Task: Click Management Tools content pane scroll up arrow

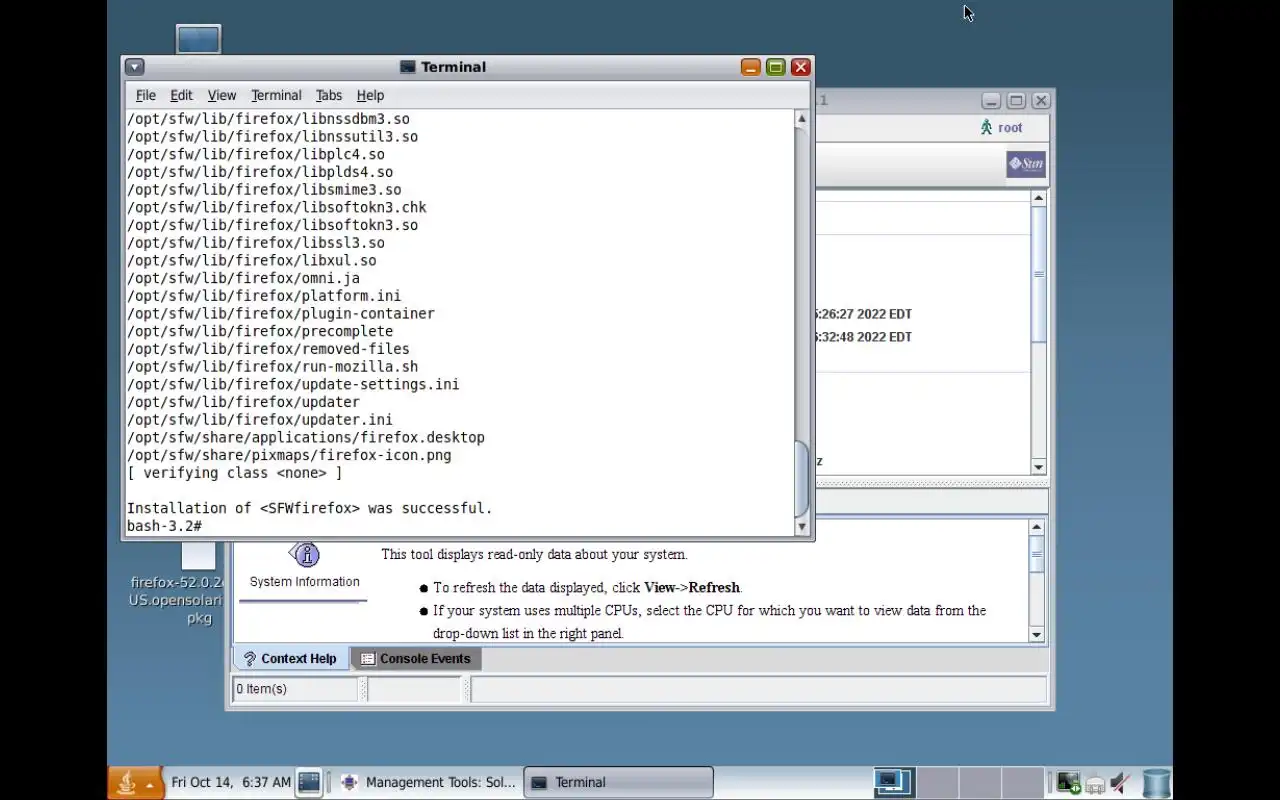Action: [x=1038, y=198]
